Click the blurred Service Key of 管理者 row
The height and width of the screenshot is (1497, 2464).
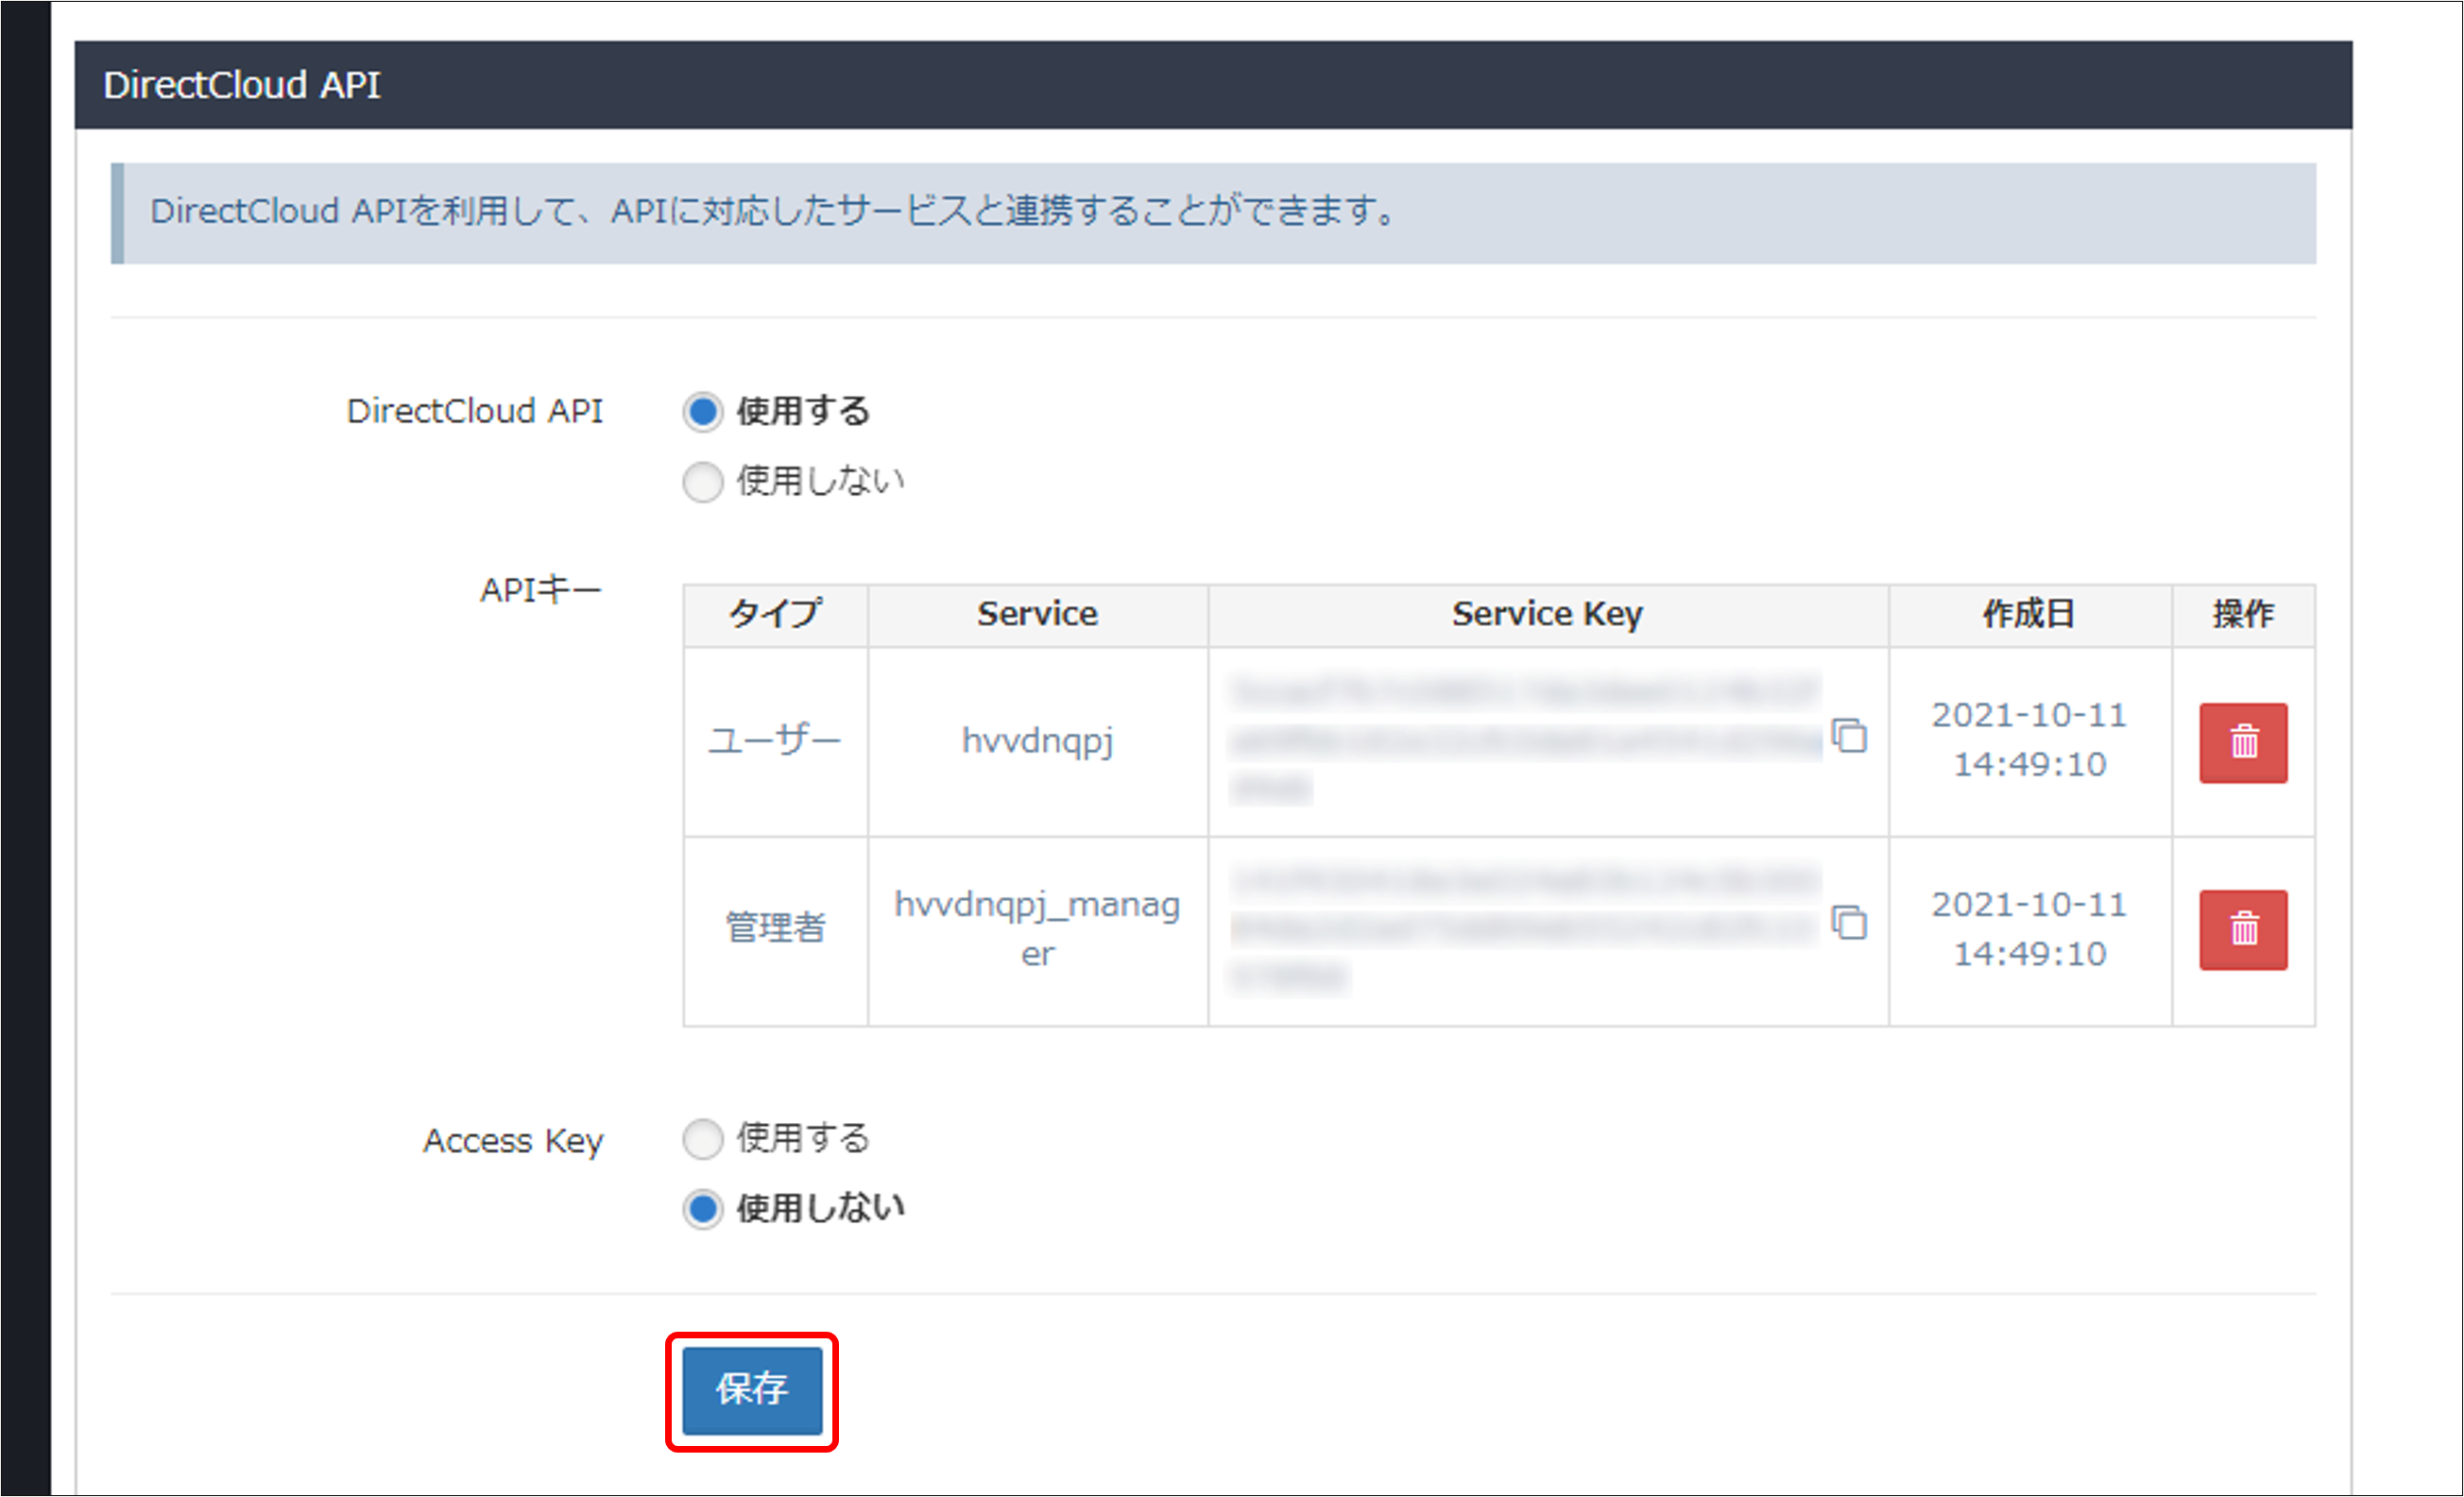click(x=1526, y=930)
